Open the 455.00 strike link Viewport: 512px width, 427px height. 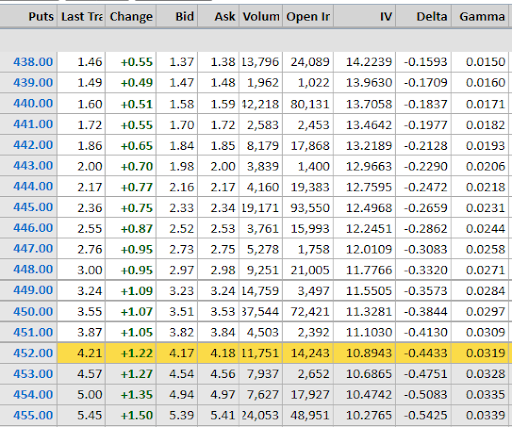(33, 415)
